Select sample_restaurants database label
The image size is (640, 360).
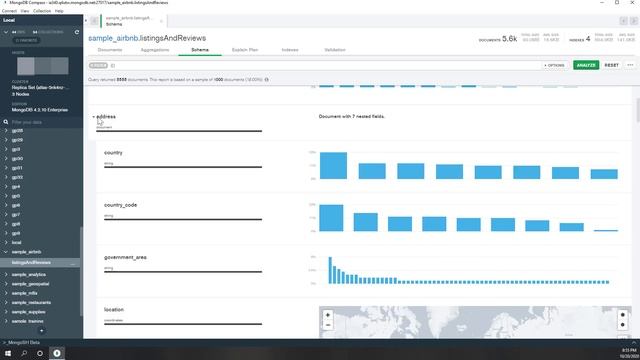pyautogui.click(x=31, y=303)
